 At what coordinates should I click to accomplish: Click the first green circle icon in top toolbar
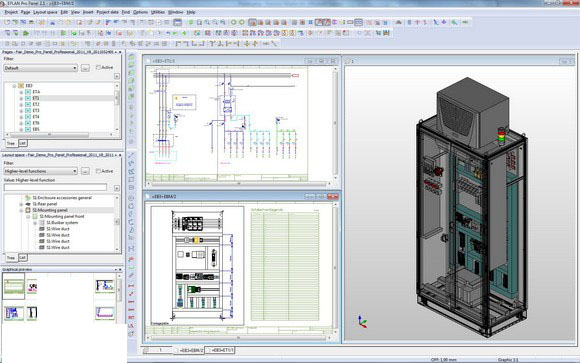(233, 22)
